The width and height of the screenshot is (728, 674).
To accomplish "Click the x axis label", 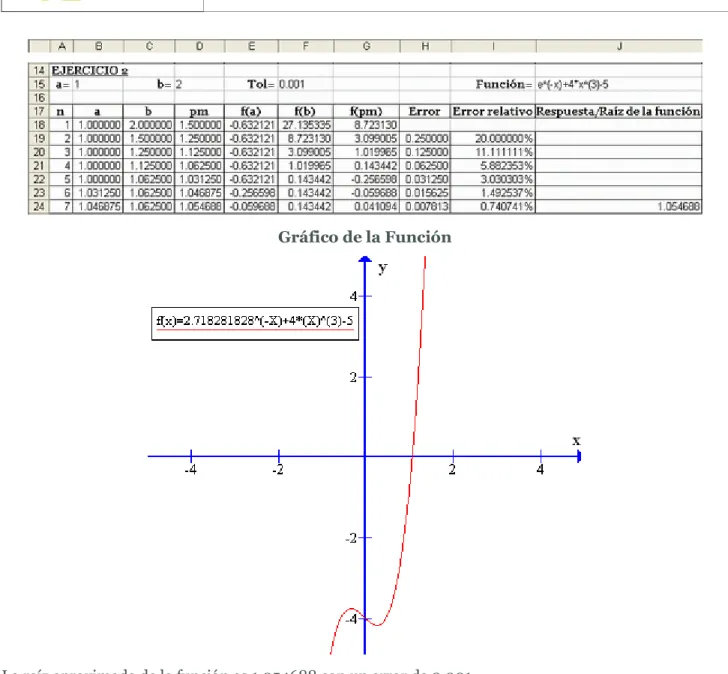I will [x=576, y=441].
